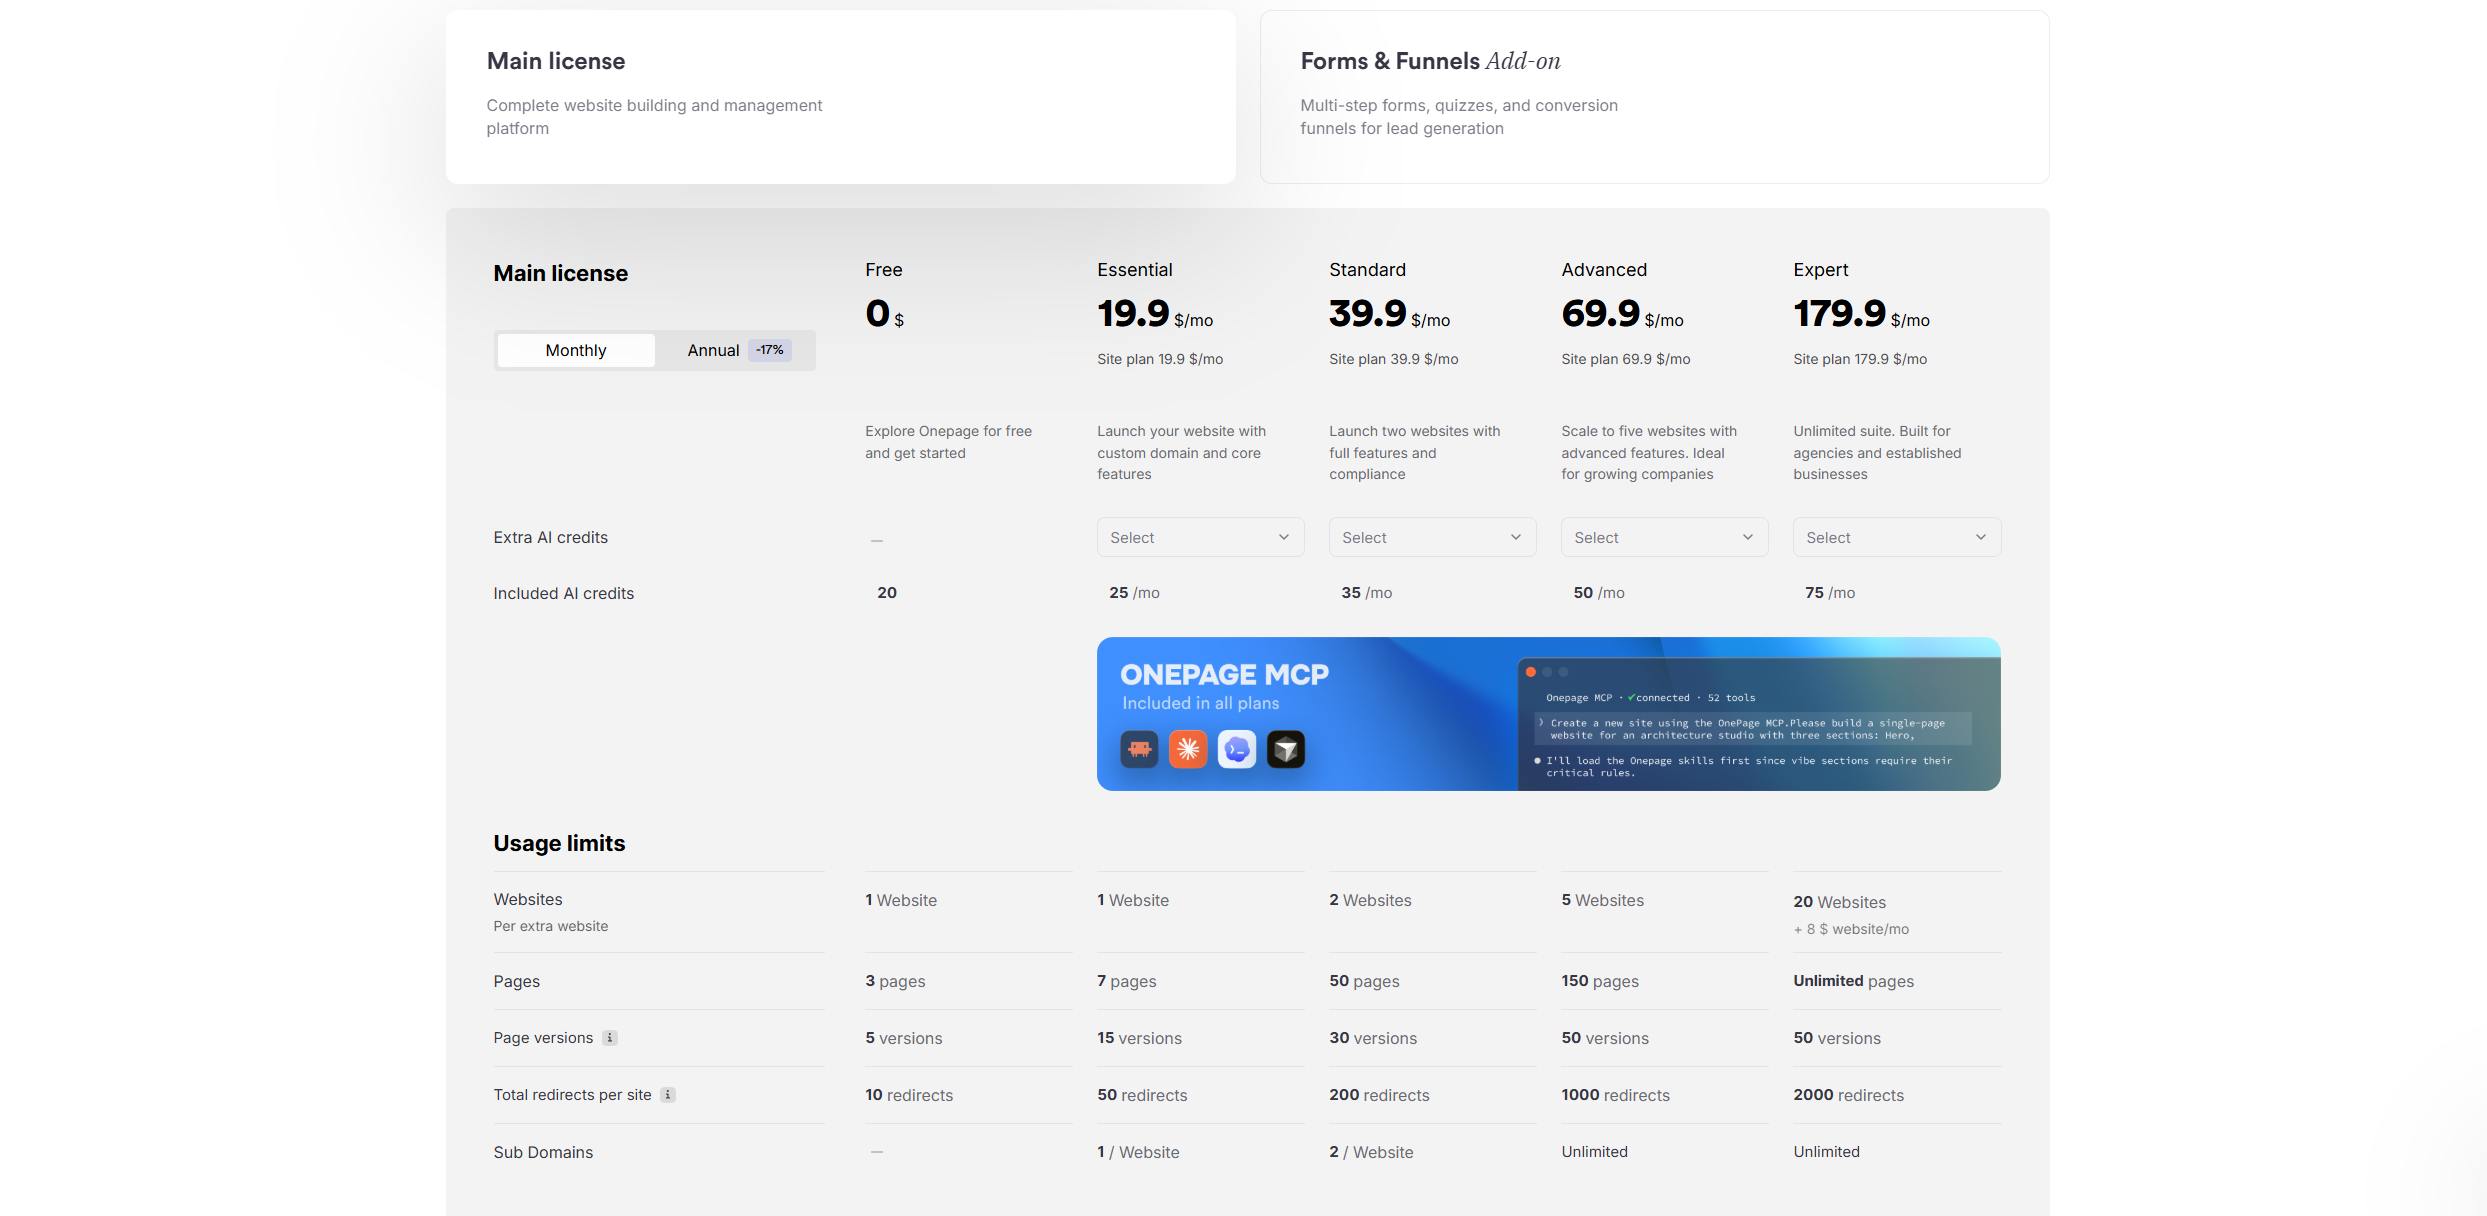Click the 'Site plan 39.9 $/mo' text

[x=1393, y=359]
